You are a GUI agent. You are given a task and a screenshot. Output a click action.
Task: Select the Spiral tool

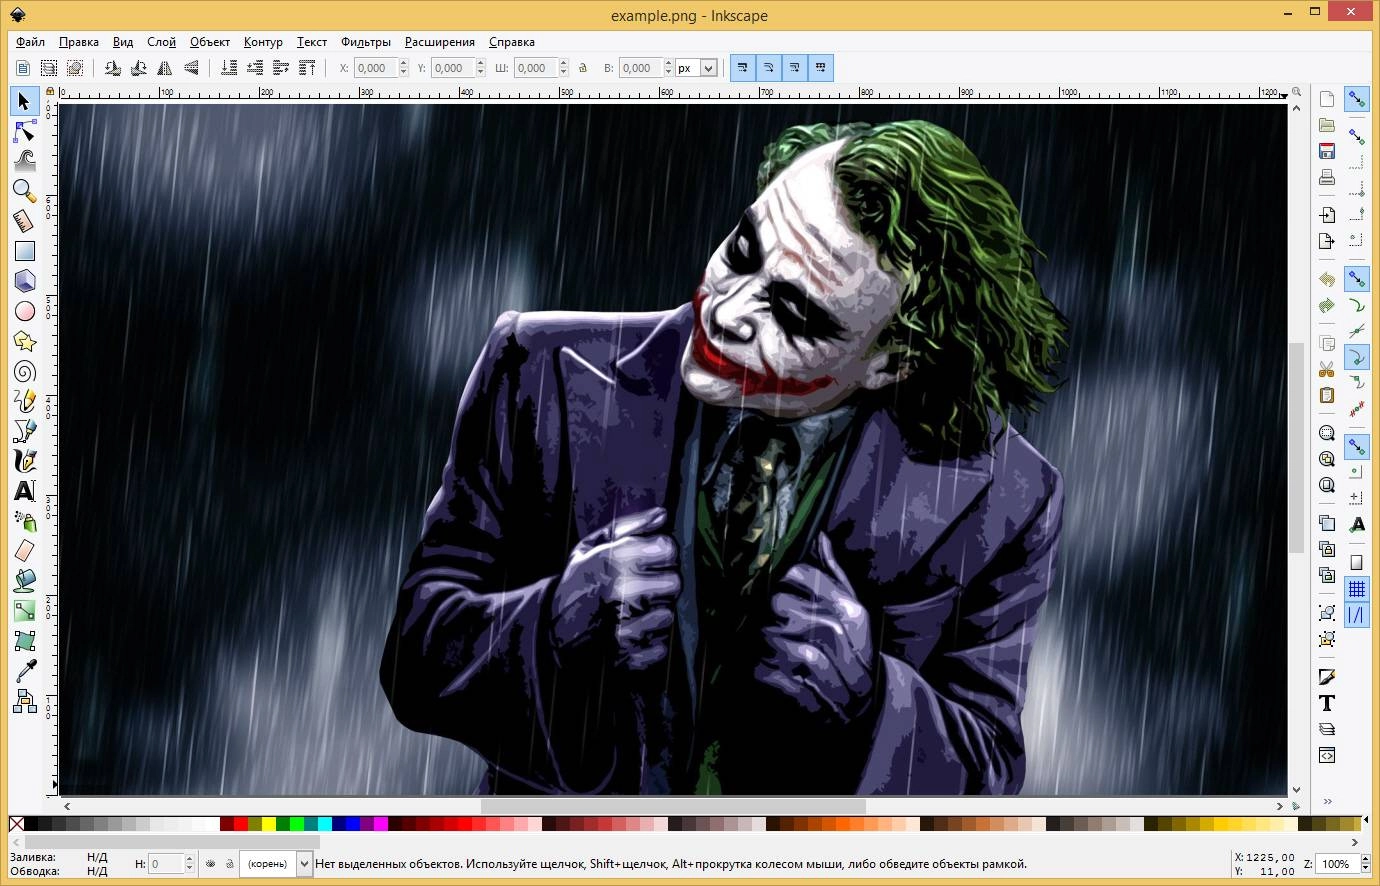point(24,371)
